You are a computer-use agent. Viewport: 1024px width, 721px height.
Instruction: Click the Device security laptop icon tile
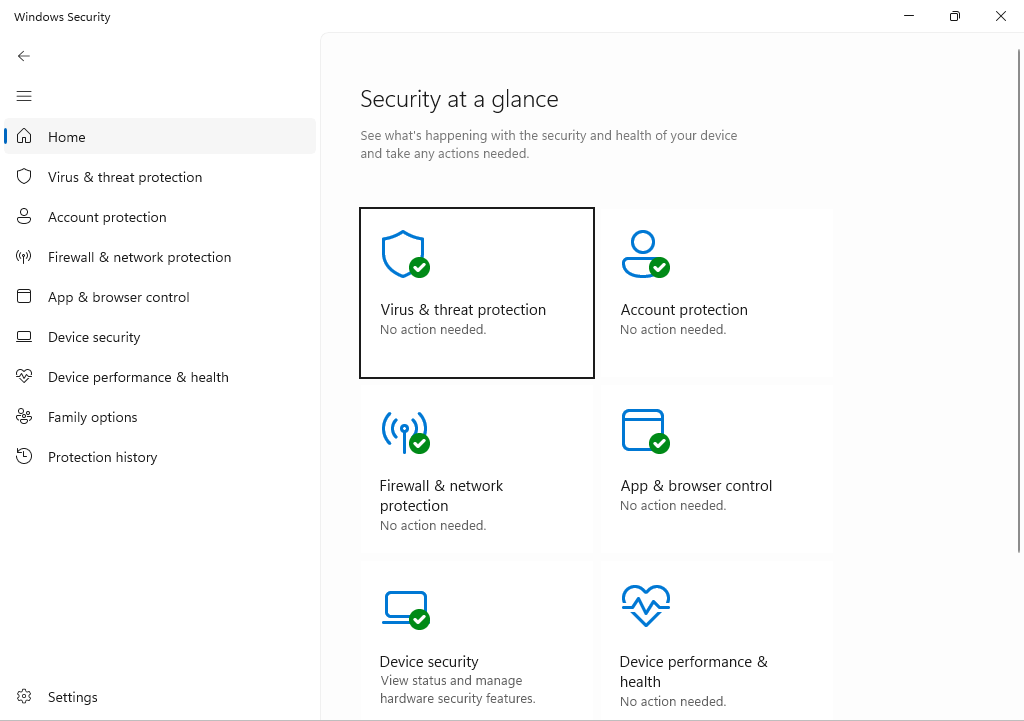click(404, 608)
